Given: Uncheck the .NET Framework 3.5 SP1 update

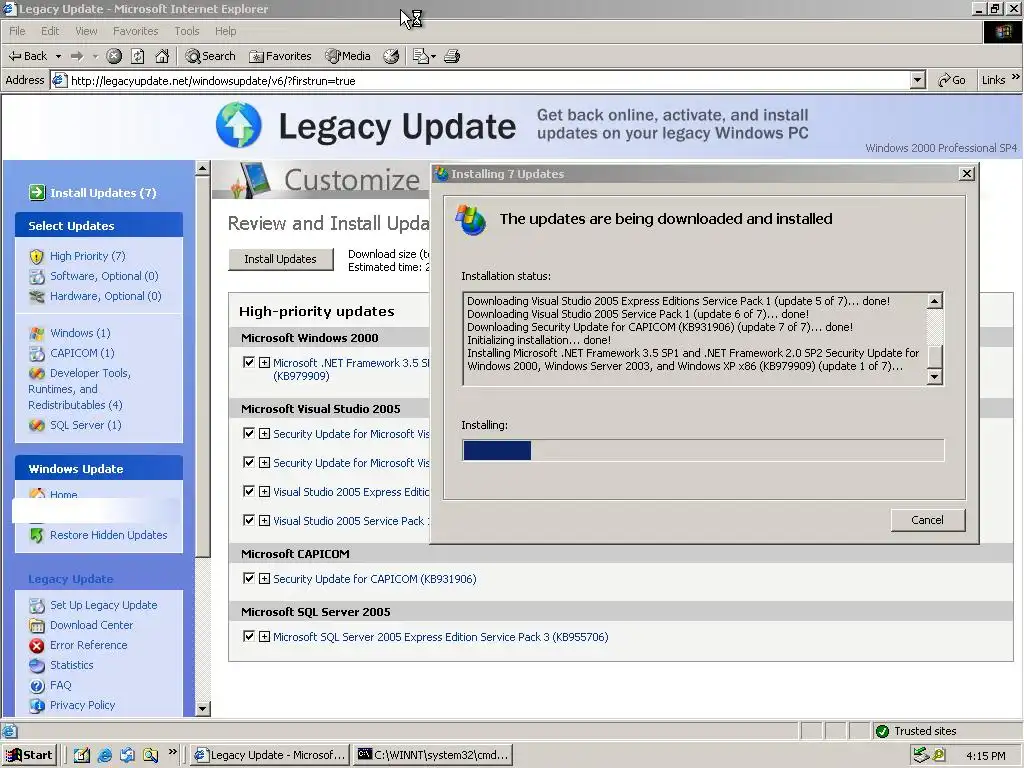Looking at the screenshot, I should coord(248,362).
